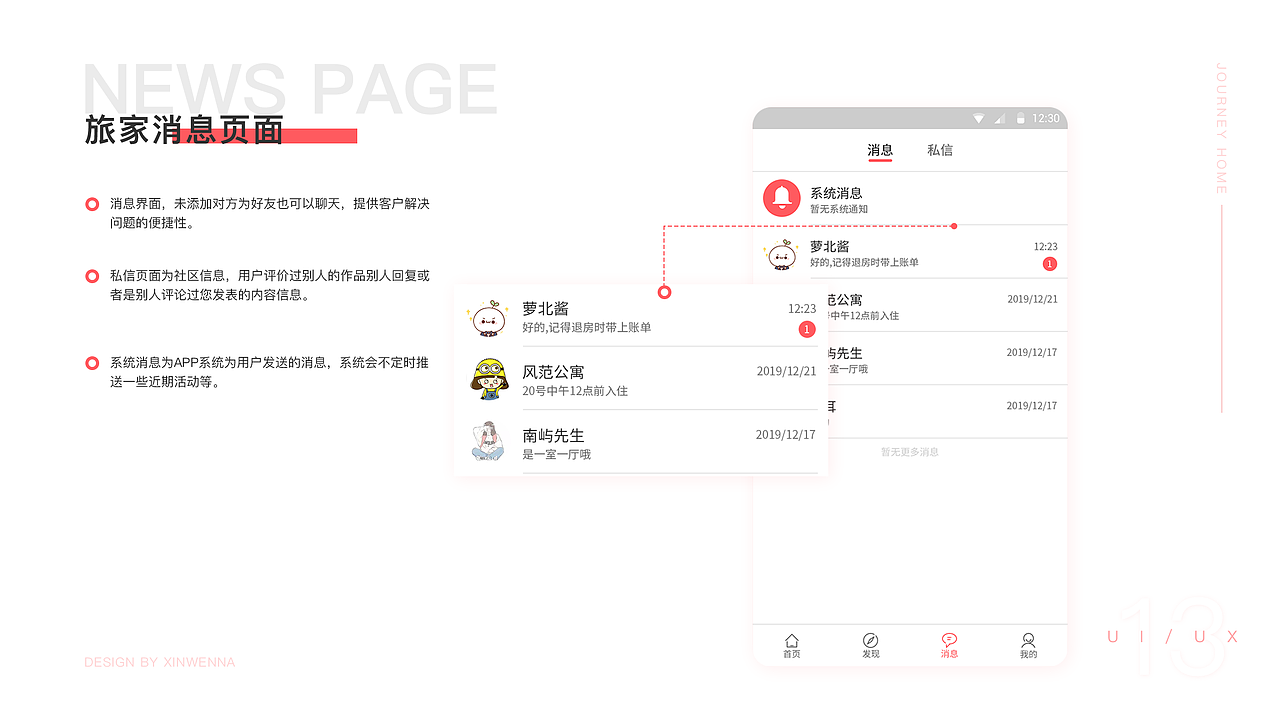Tap the 消息 chat bubble icon in bottom bar
Image resolution: width=1280 pixels, height=720 pixels.
point(949,640)
